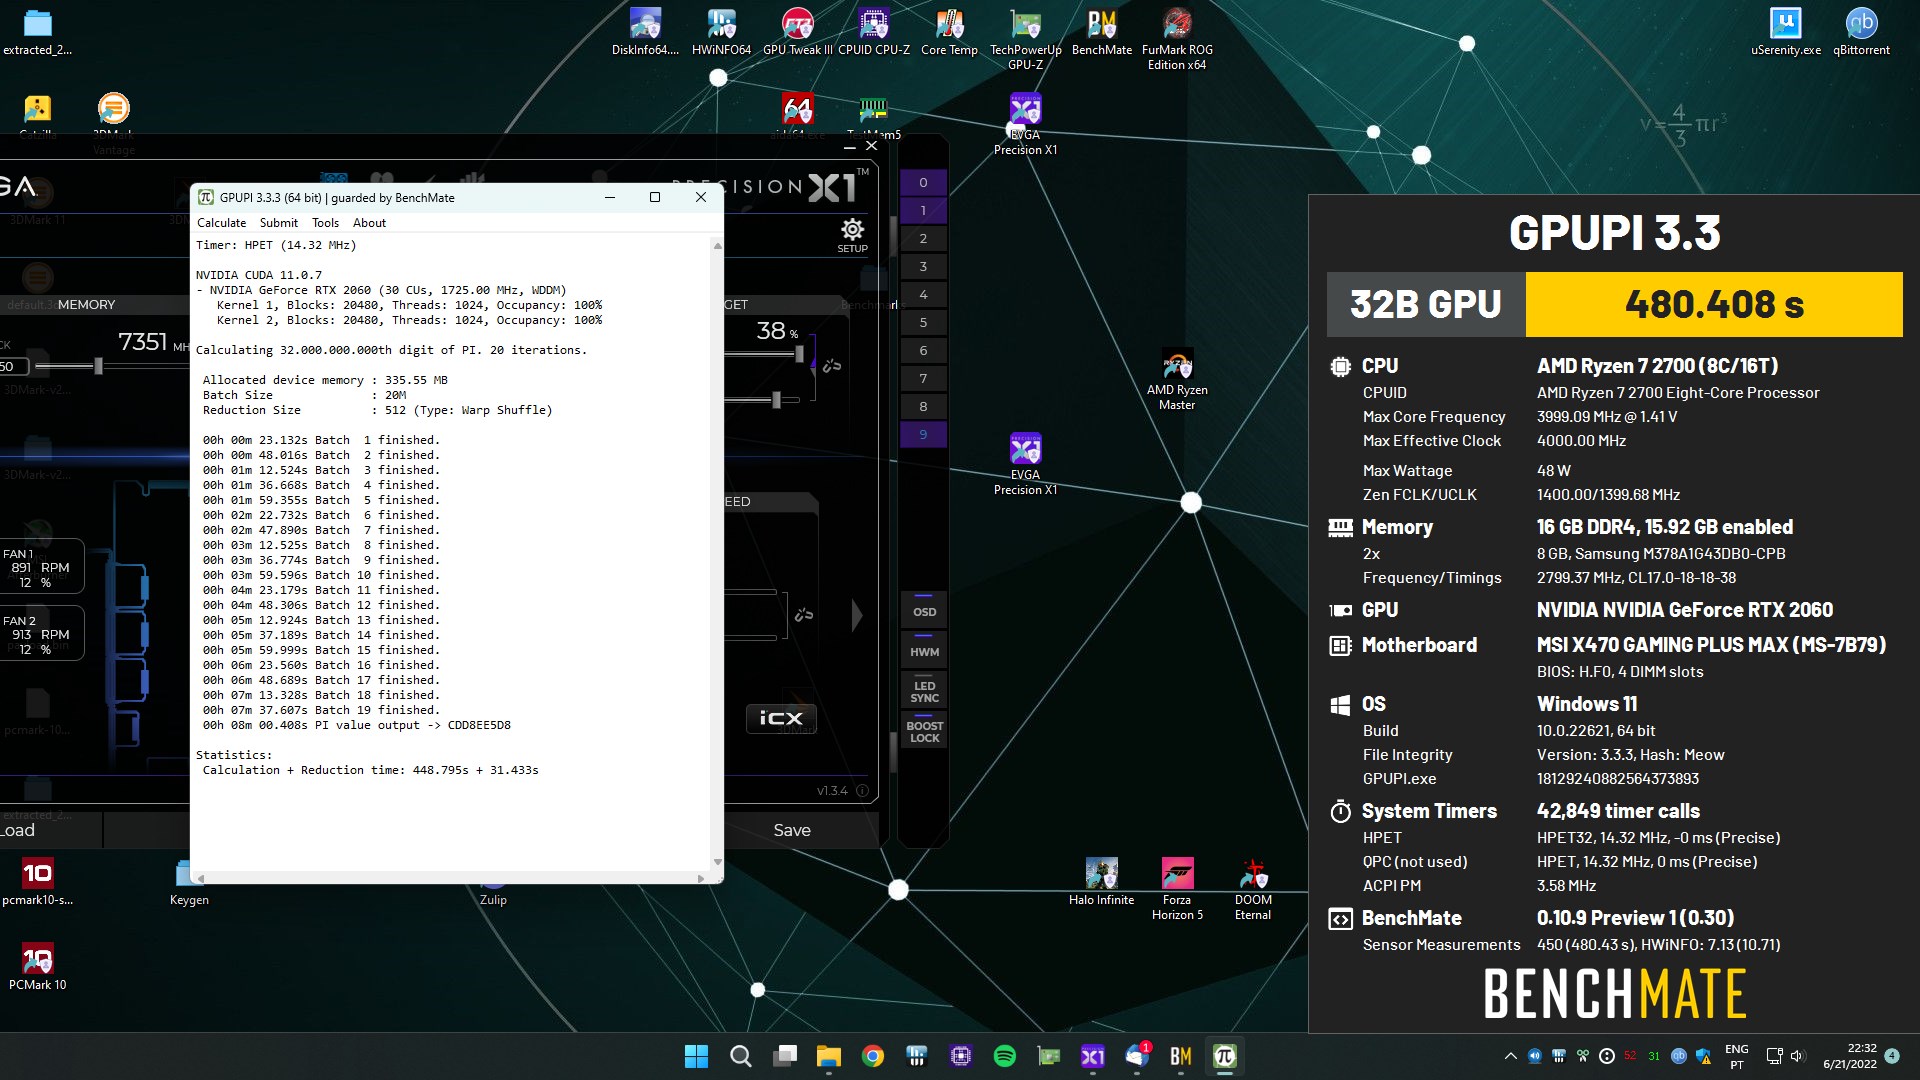
Task: Show hidden system tray icons chevron
Action: [x=1510, y=1056]
